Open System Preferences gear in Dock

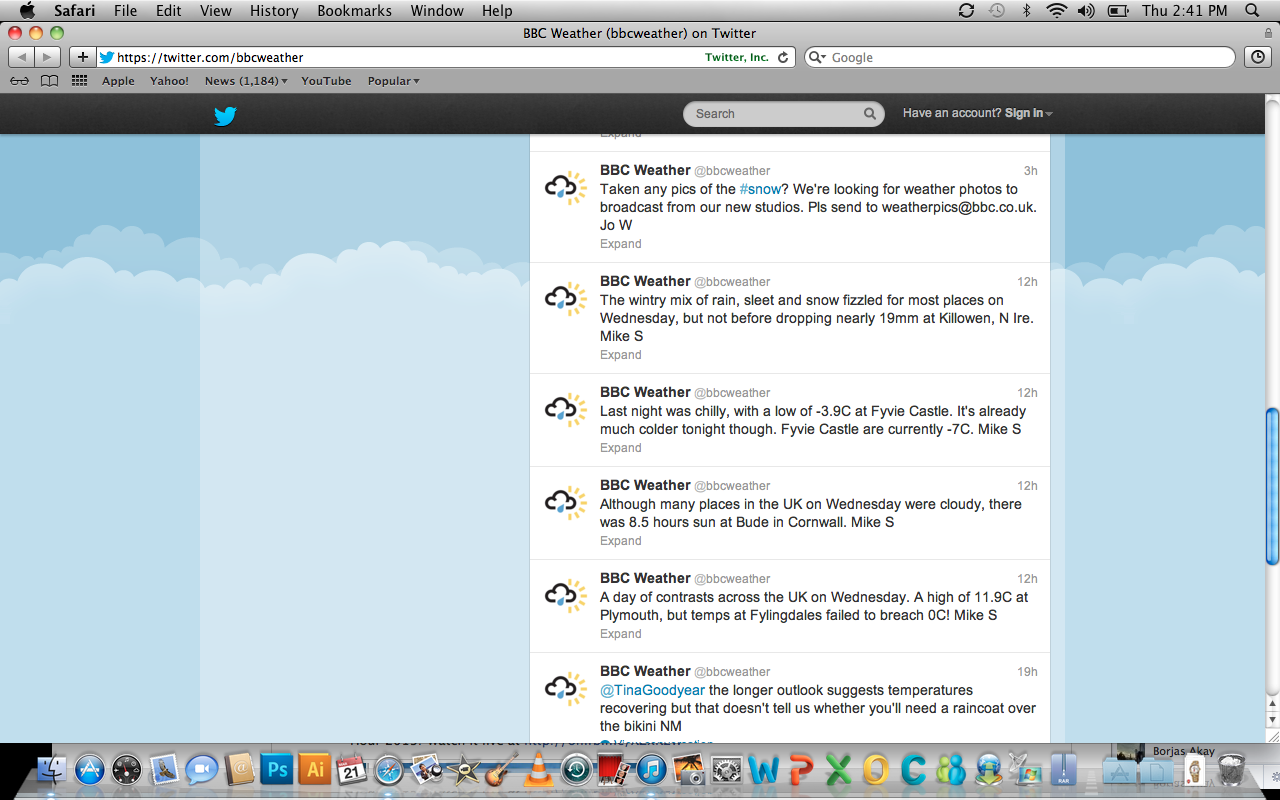(725, 769)
